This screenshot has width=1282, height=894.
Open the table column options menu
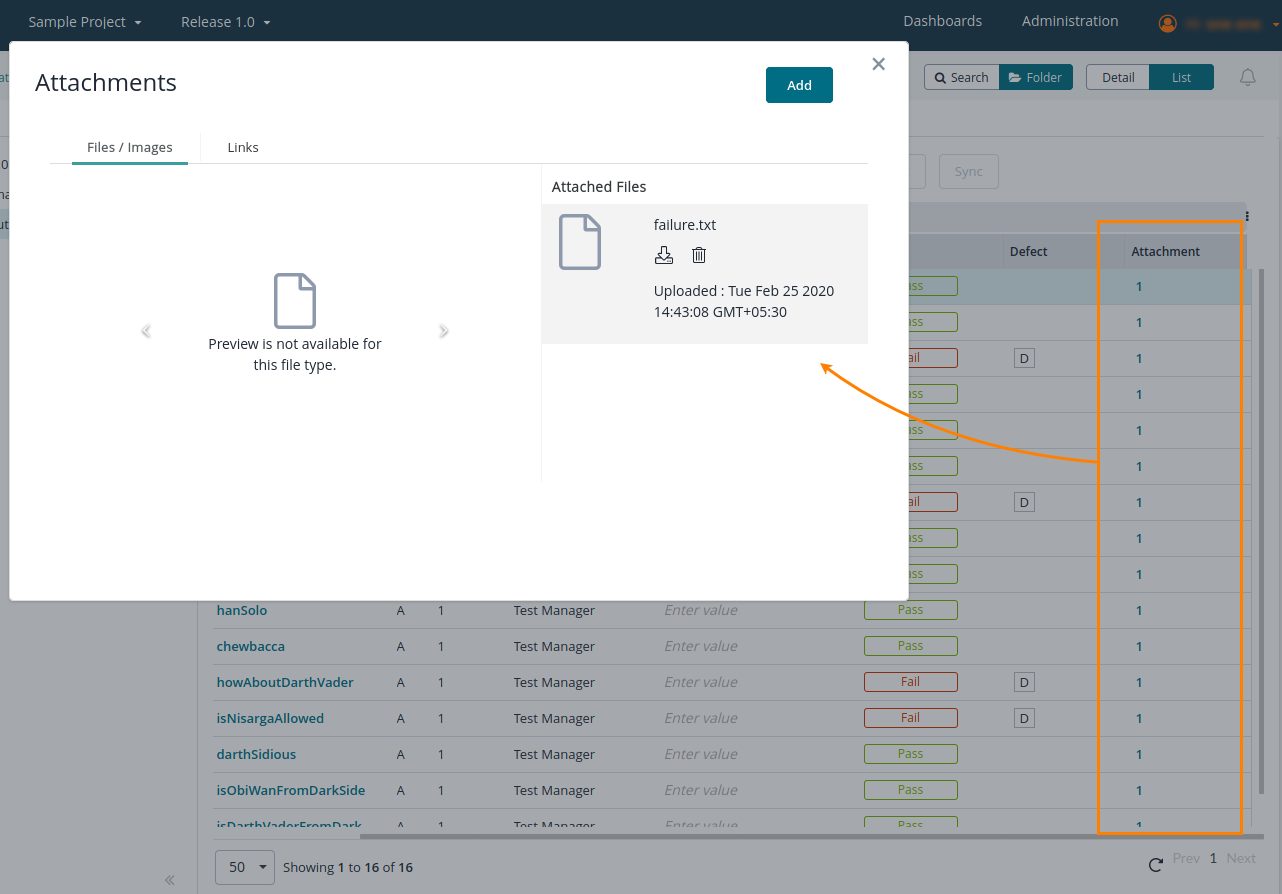1247,215
